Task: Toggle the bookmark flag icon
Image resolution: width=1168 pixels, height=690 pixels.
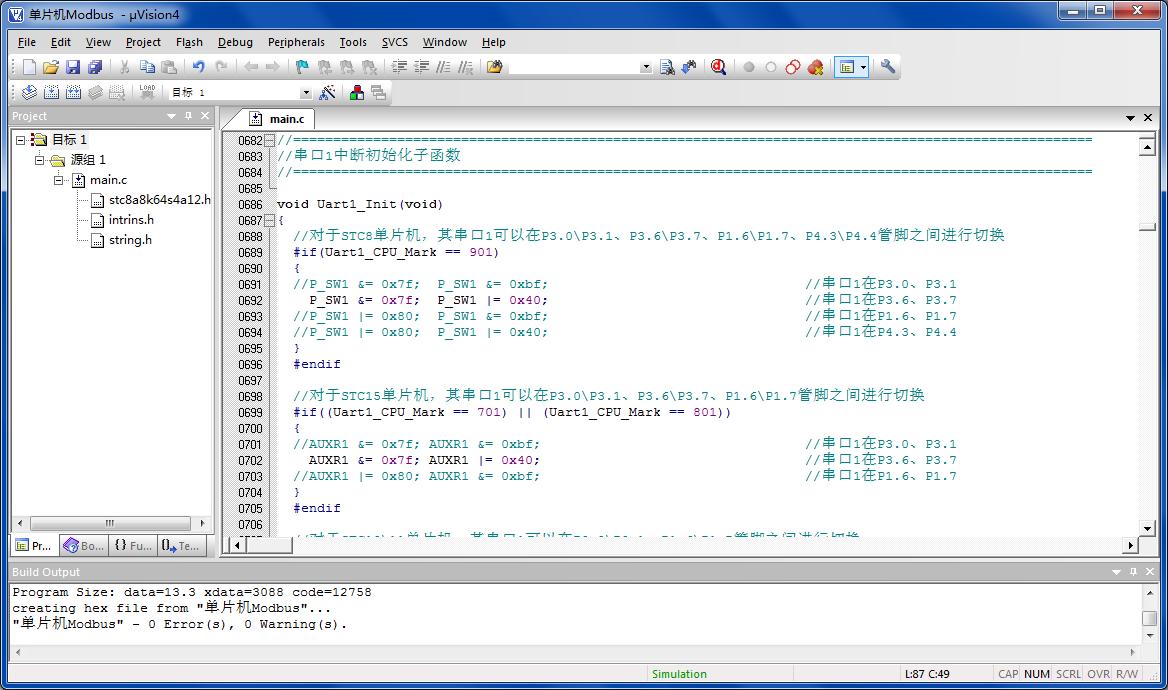Action: tap(302, 67)
